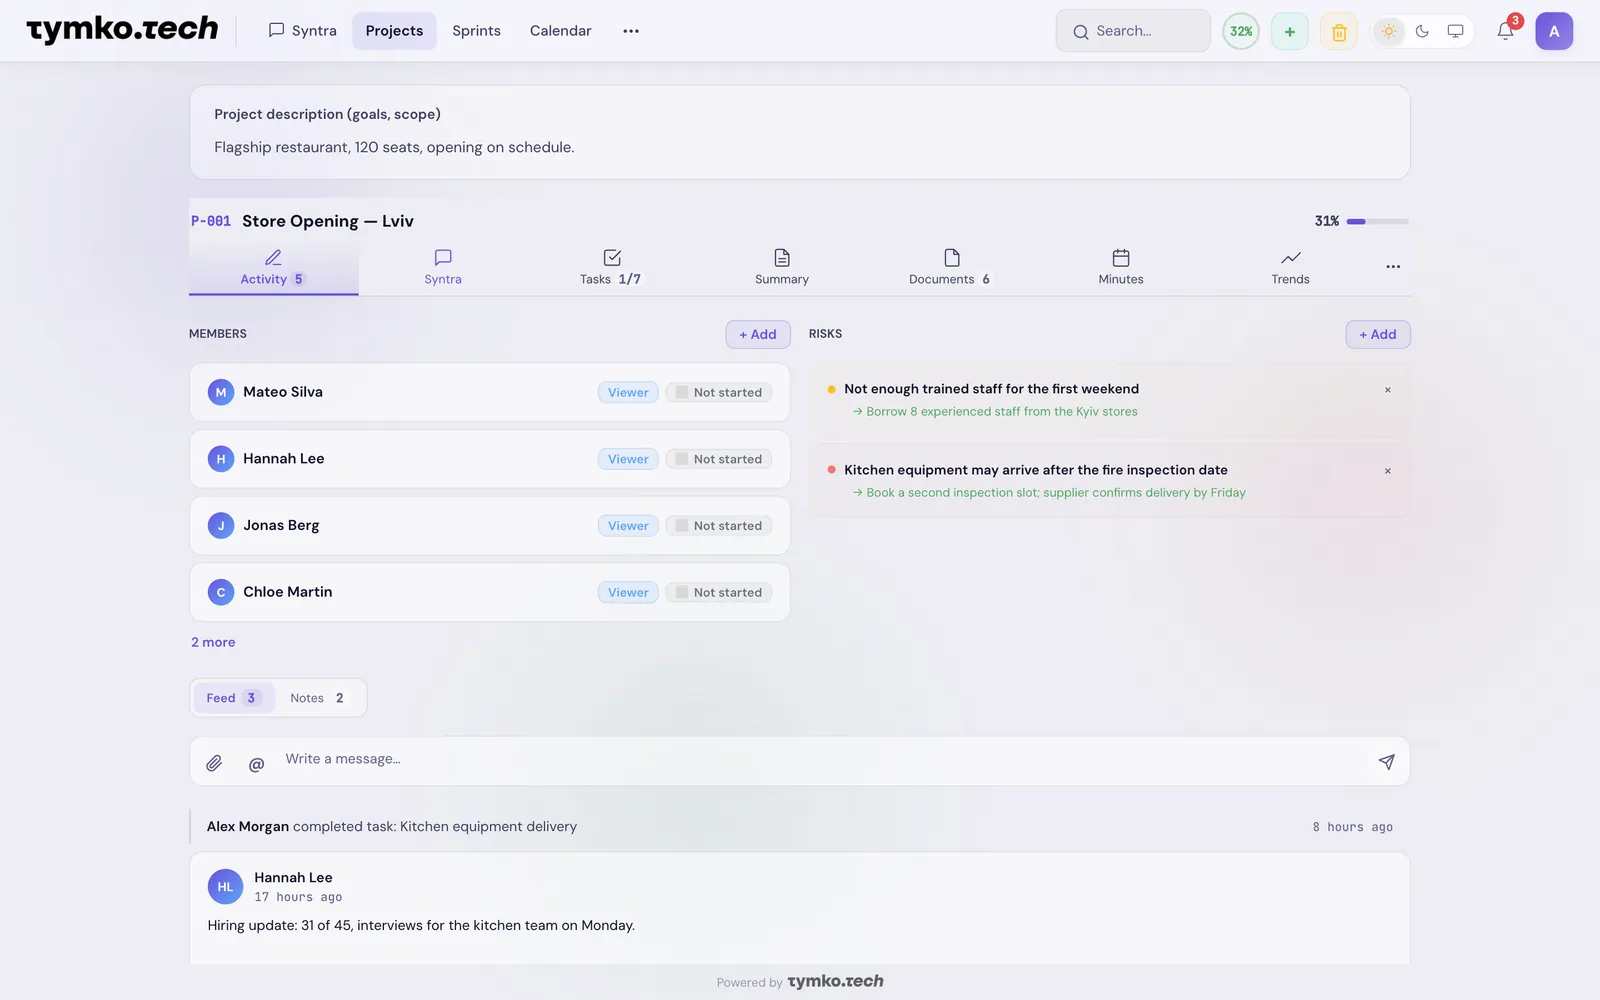
Task: Open Mateo Silva's Viewer role dropdown
Action: [x=628, y=392]
